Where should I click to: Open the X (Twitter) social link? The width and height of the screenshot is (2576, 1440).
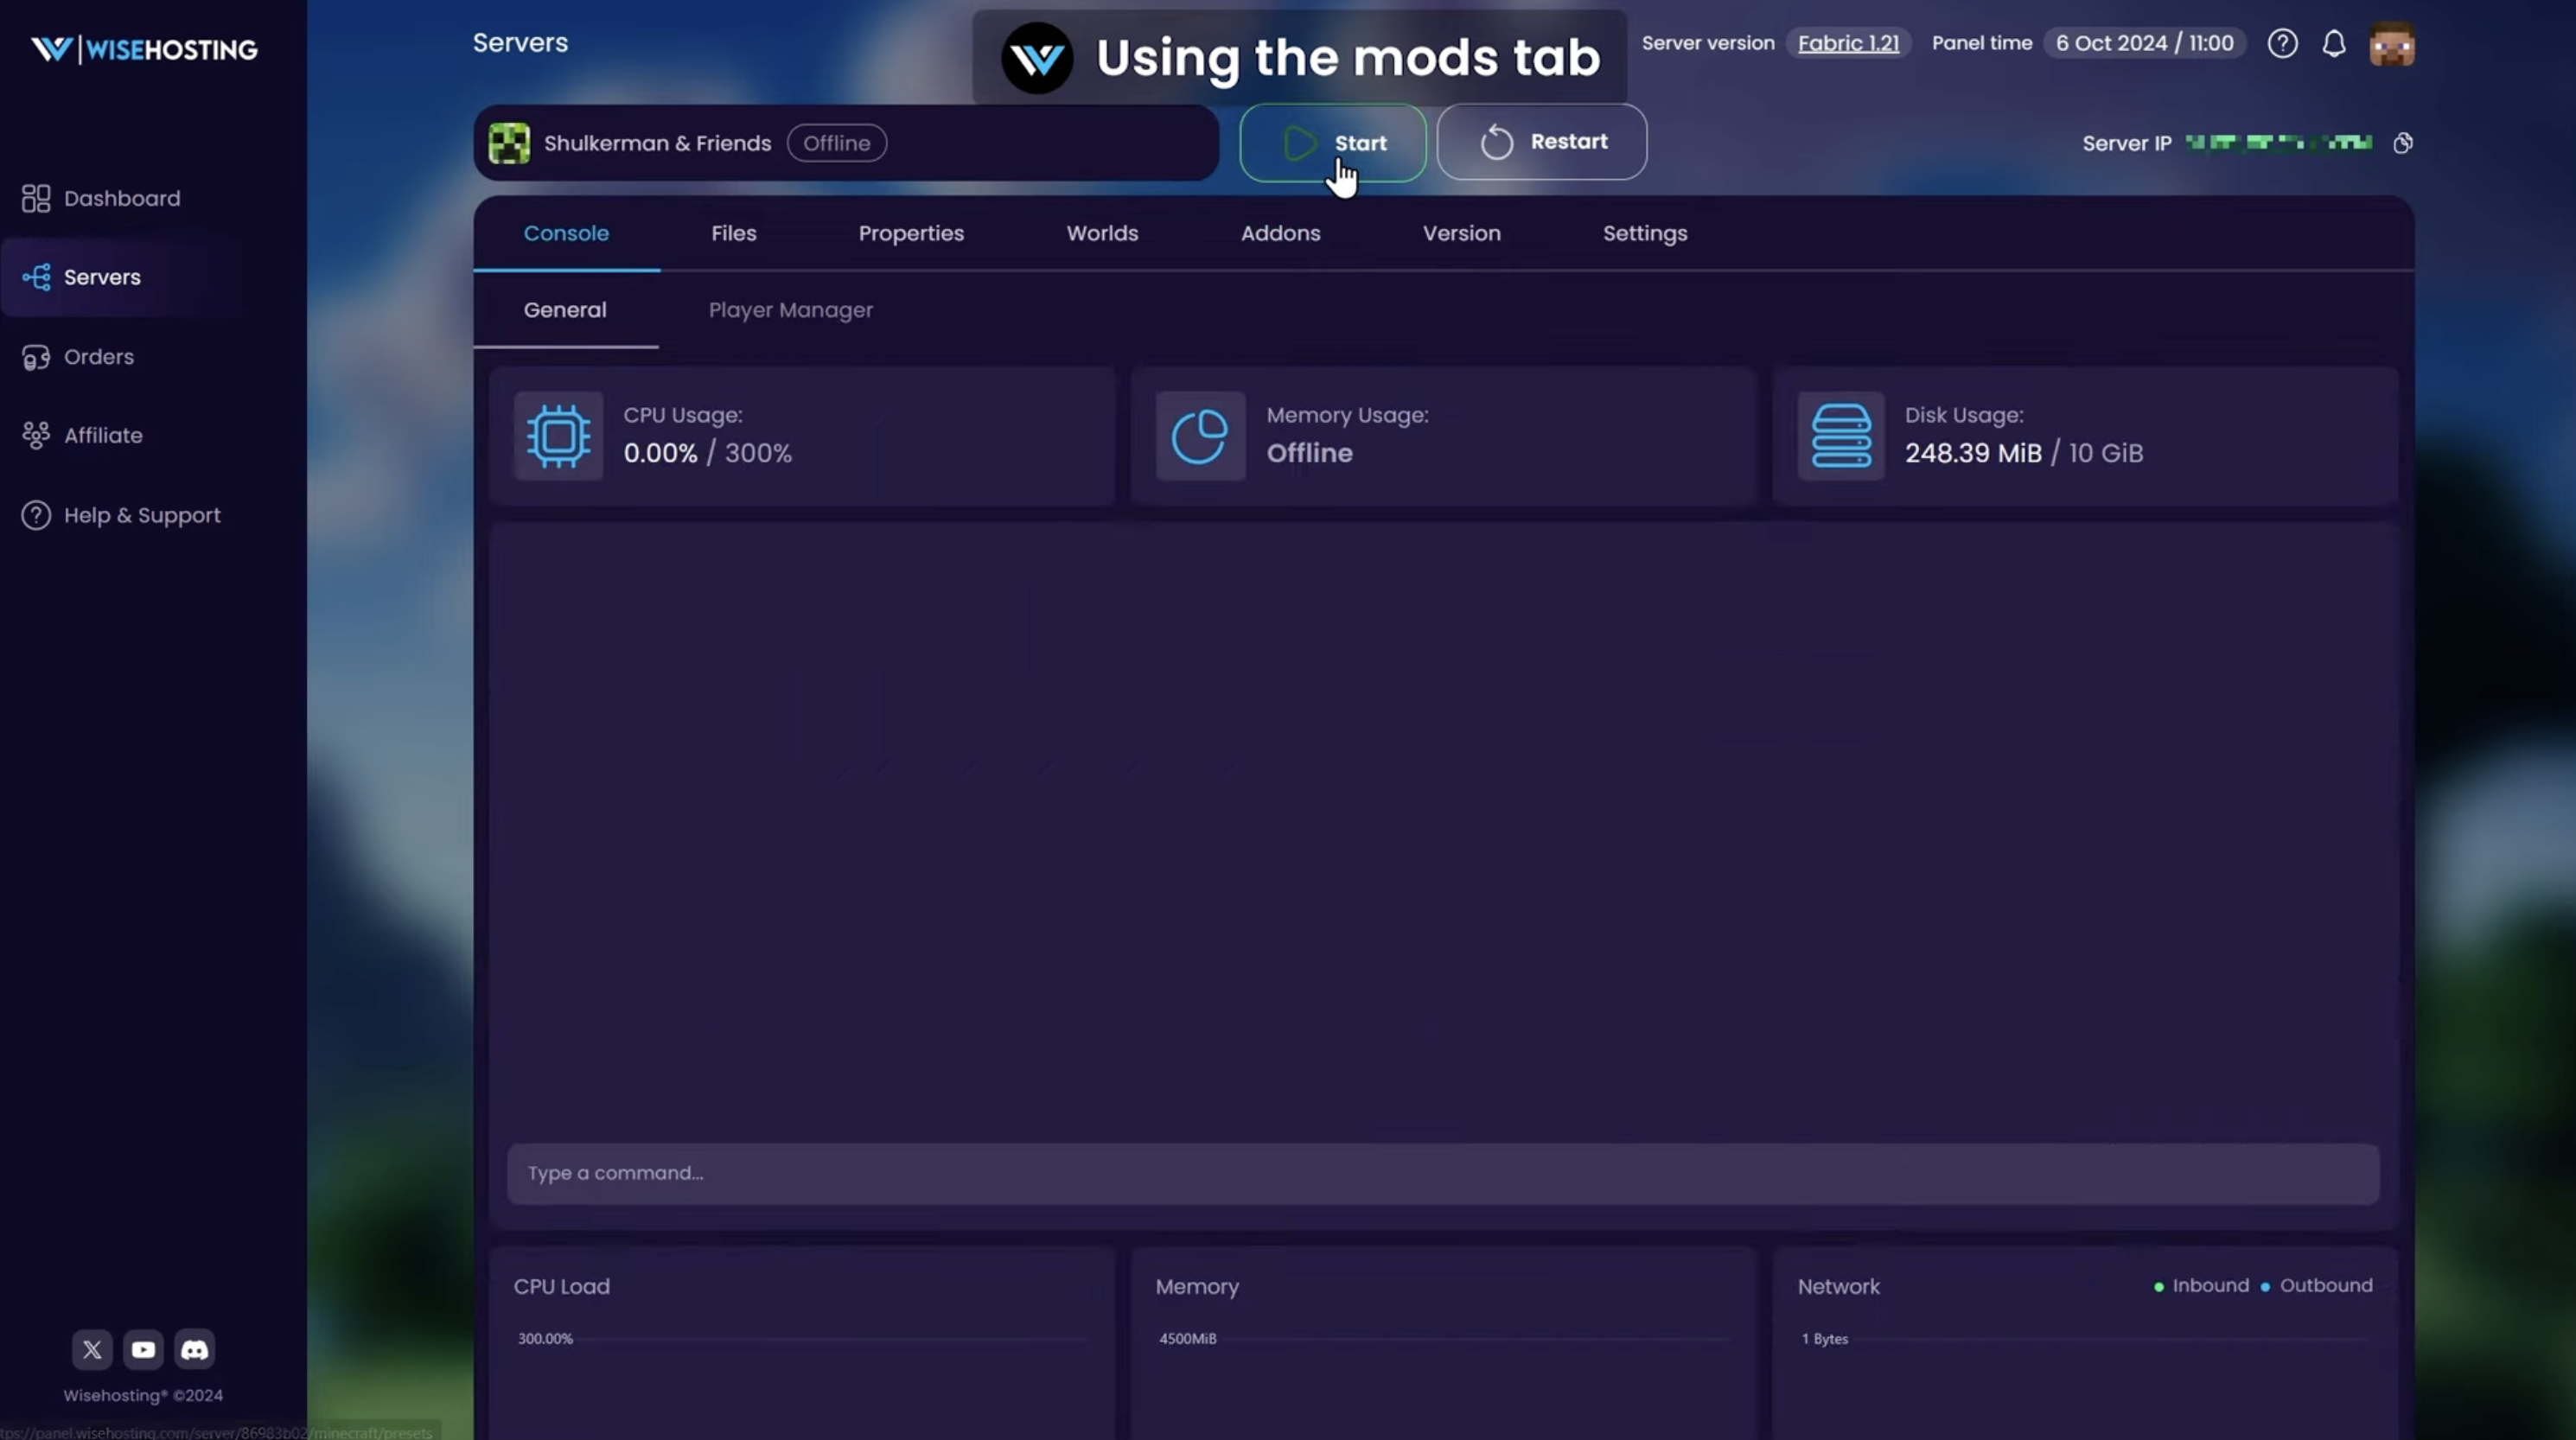pos(92,1349)
